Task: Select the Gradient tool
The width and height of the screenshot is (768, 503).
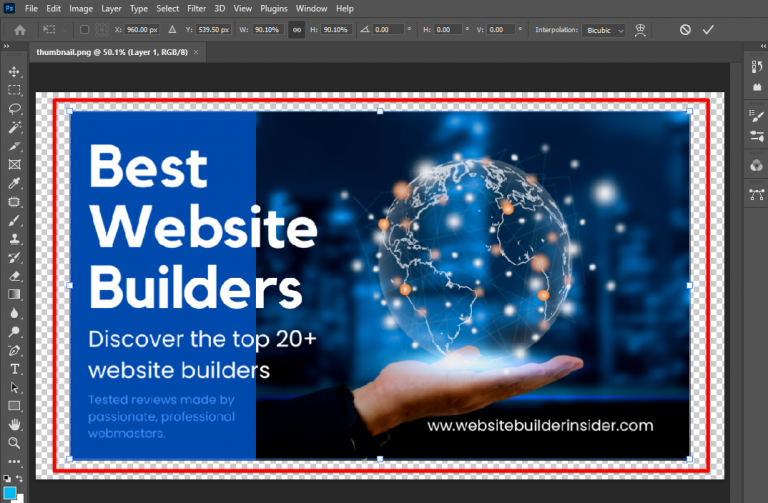Action: [x=14, y=294]
